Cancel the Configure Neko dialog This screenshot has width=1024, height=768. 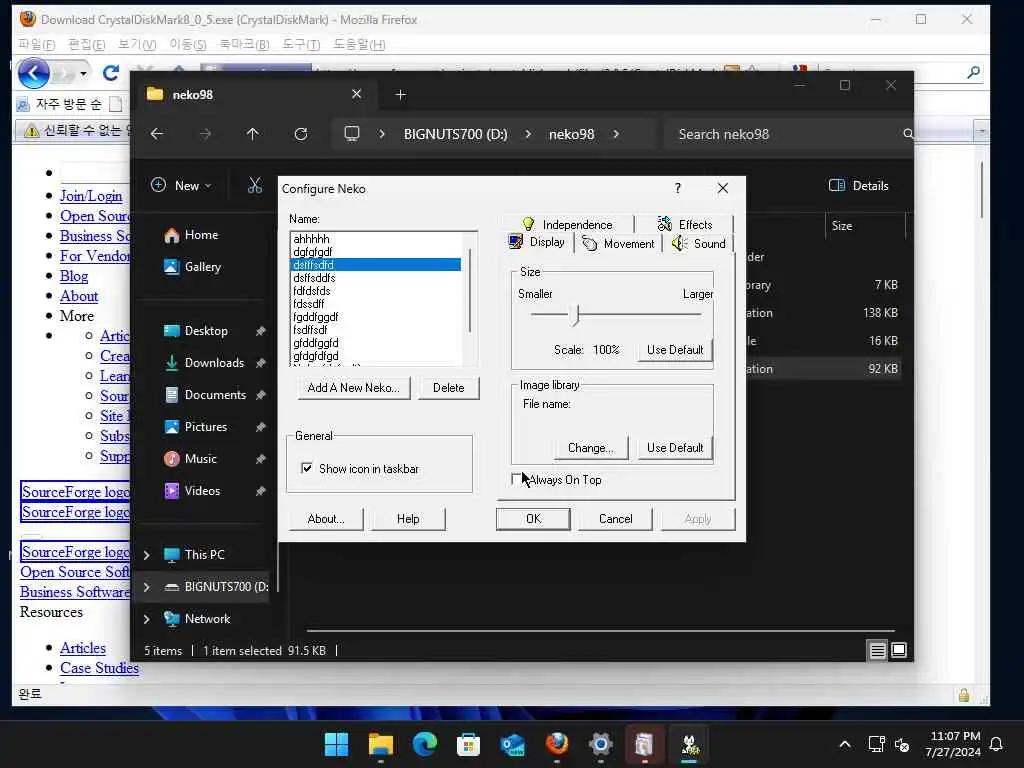tap(615, 519)
